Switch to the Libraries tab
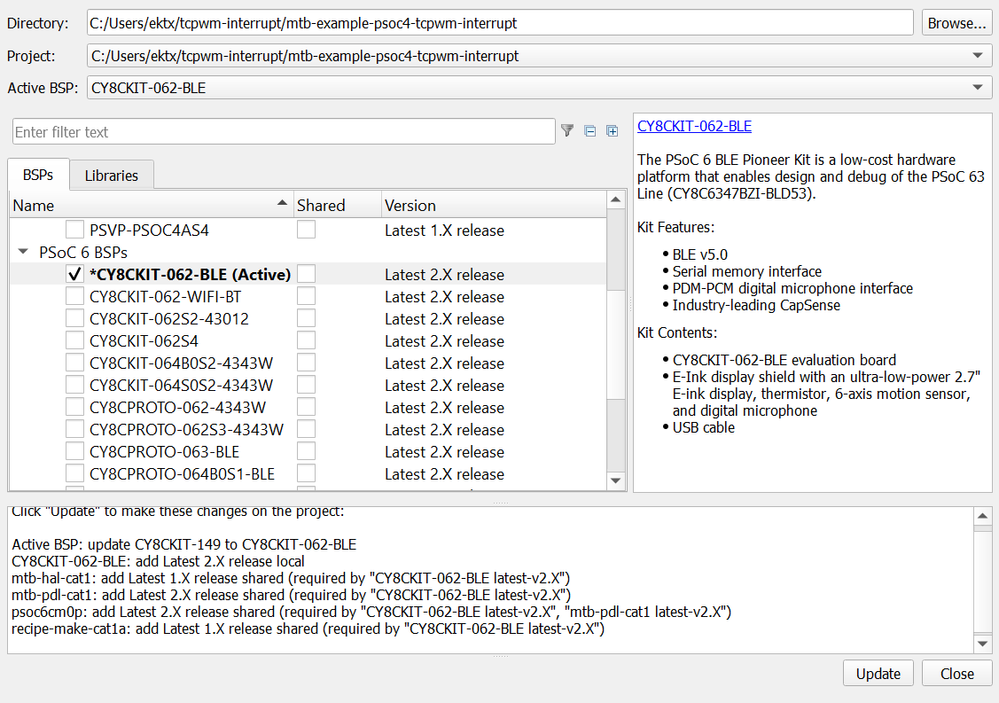Viewport: 999px width, 703px height. 111,175
